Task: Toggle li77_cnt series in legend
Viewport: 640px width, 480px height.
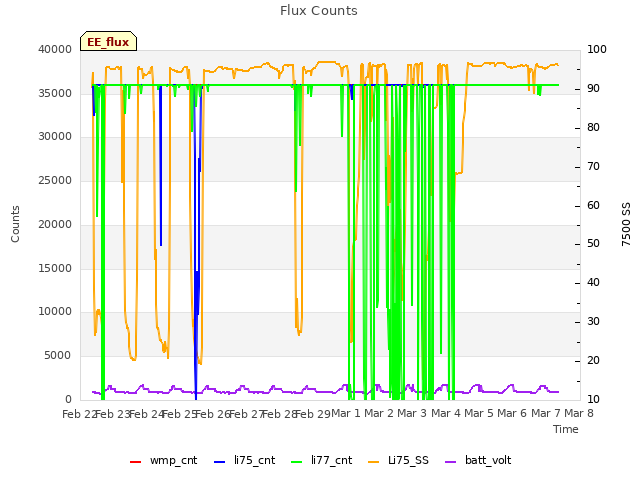Action: tap(322, 460)
